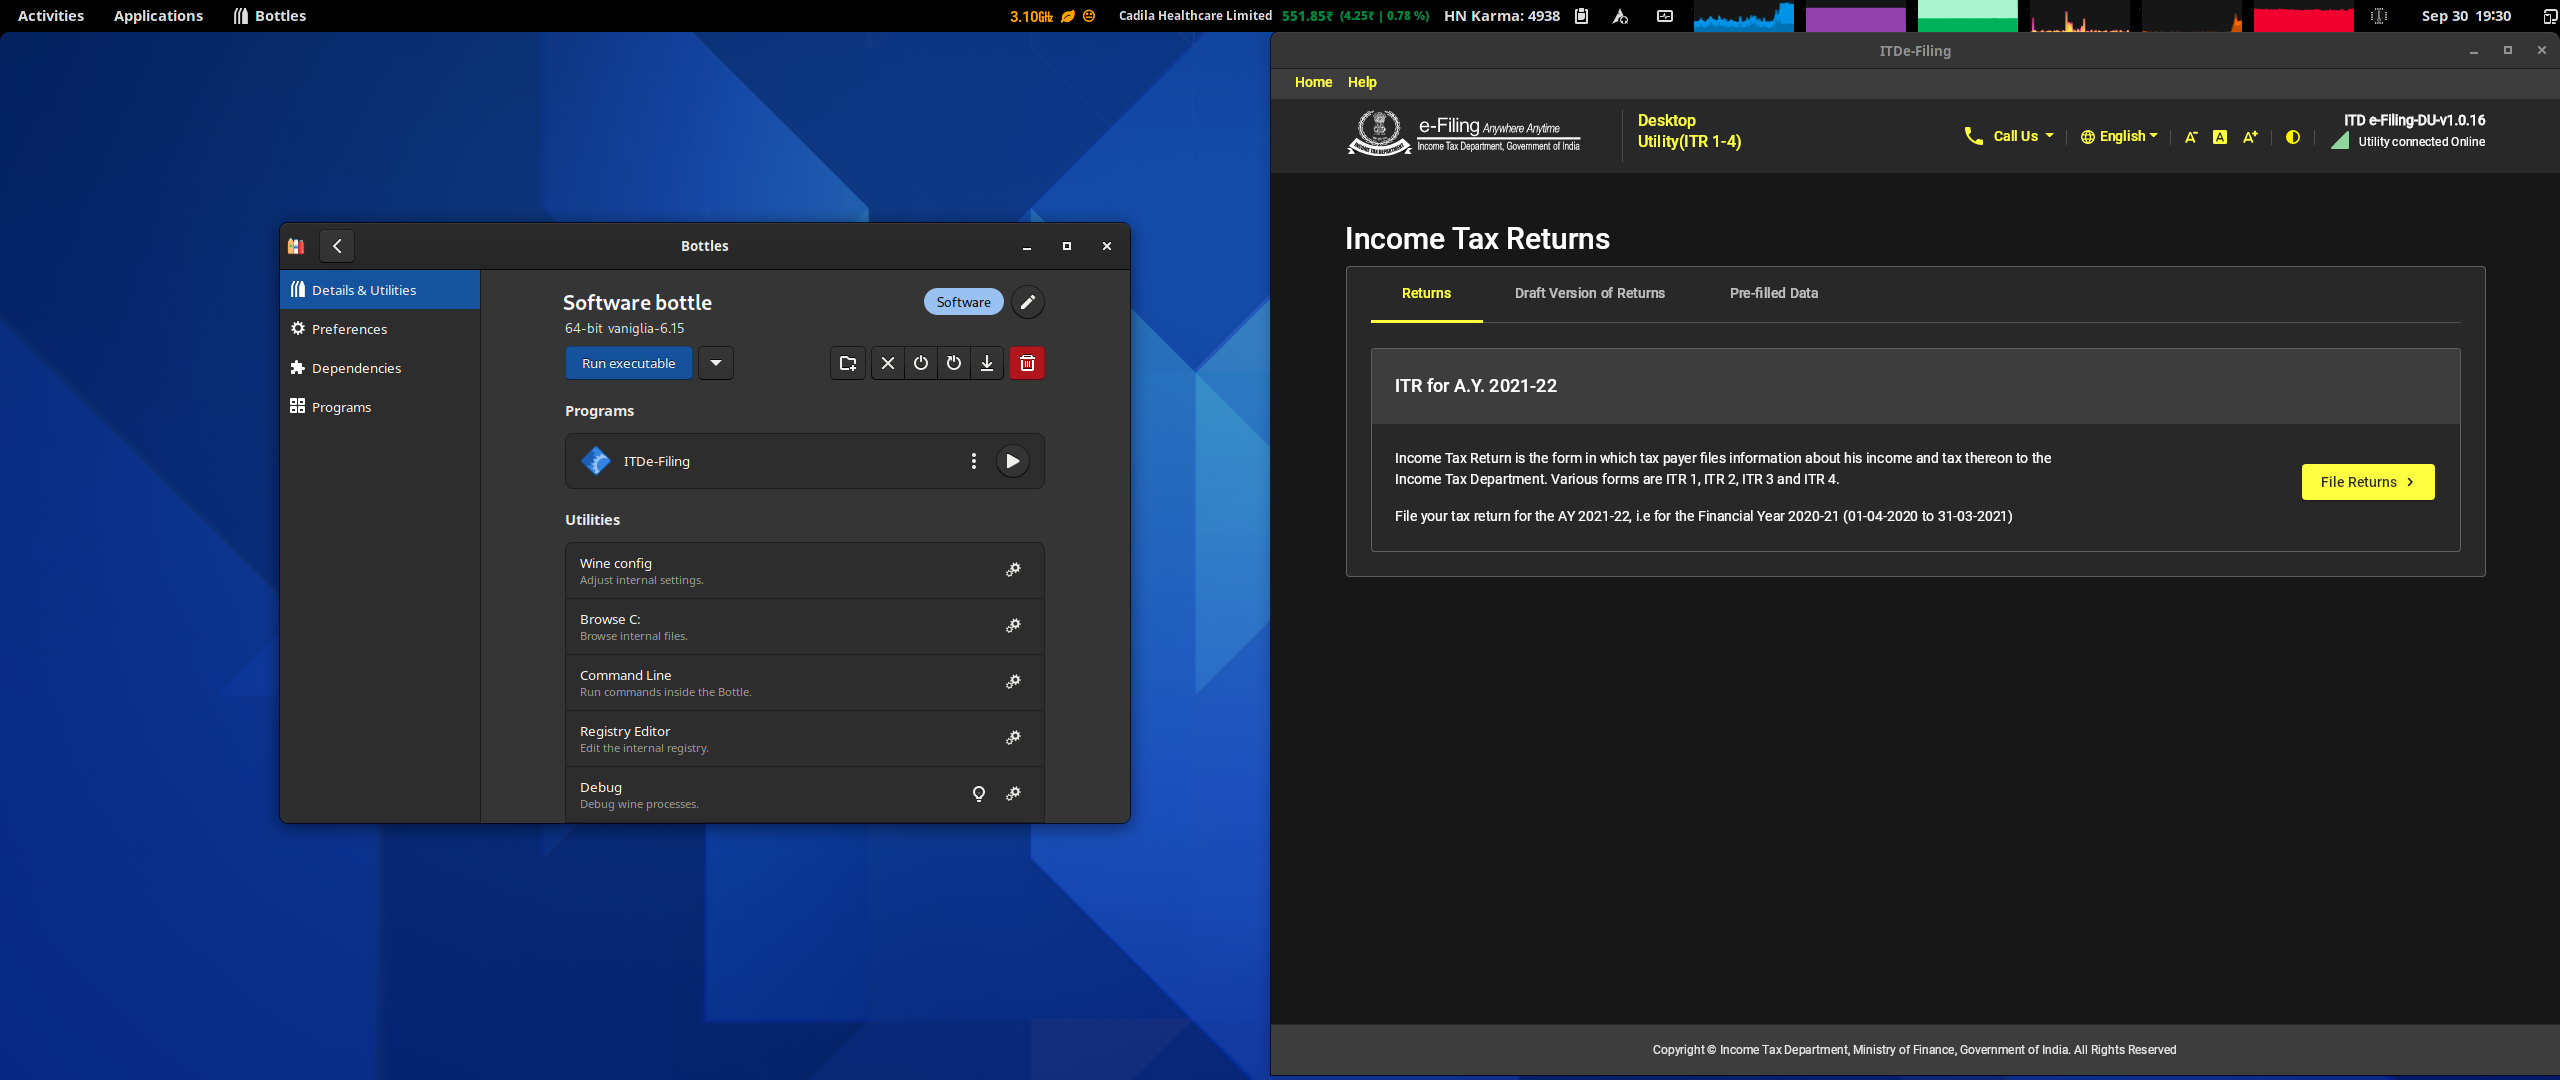The width and height of the screenshot is (2560, 1080).
Task: Click the Run executable button
Action: coord(629,363)
